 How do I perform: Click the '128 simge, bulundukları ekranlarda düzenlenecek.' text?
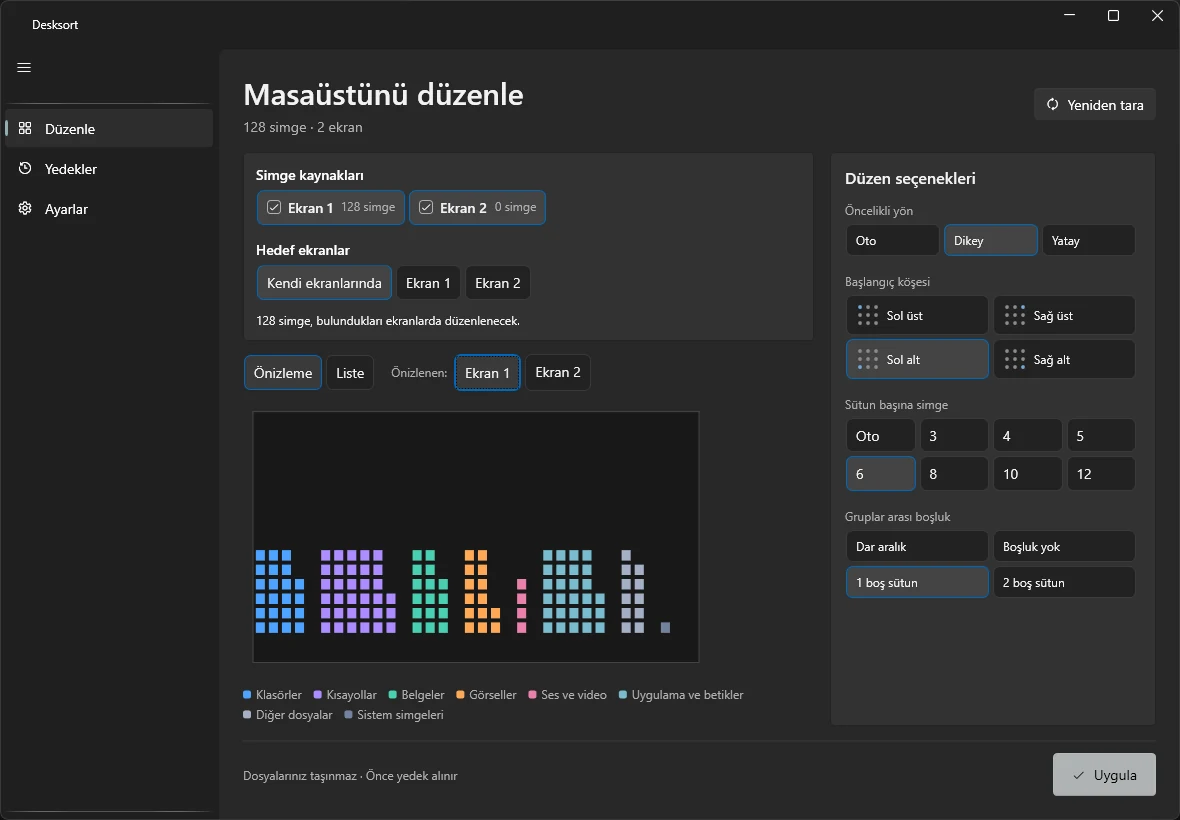[x=388, y=320]
